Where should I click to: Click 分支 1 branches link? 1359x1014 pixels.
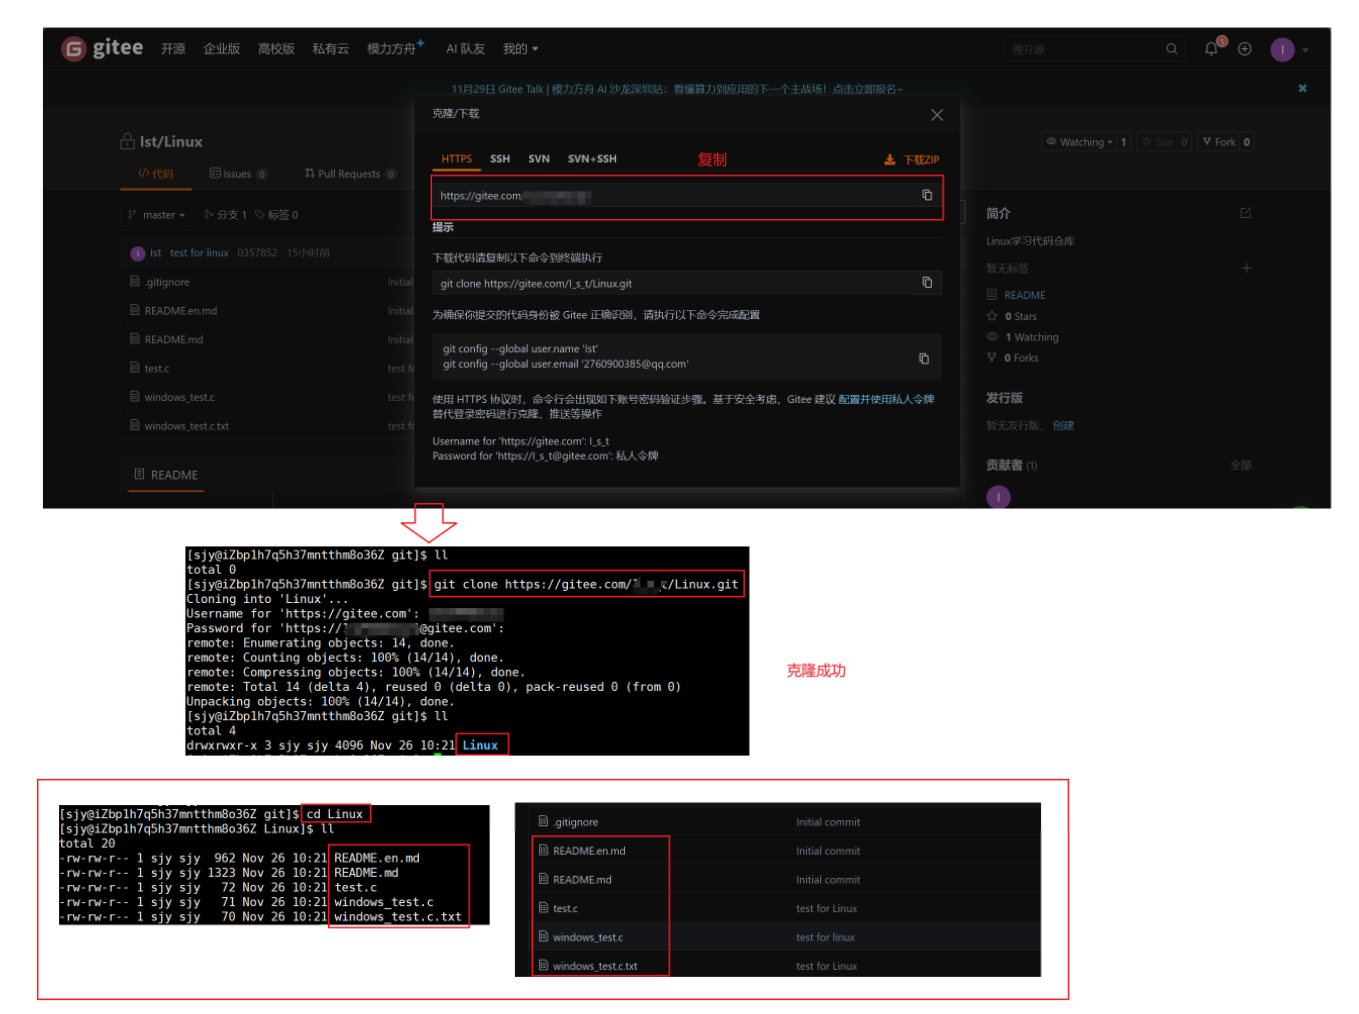pyautogui.click(x=225, y=215)
